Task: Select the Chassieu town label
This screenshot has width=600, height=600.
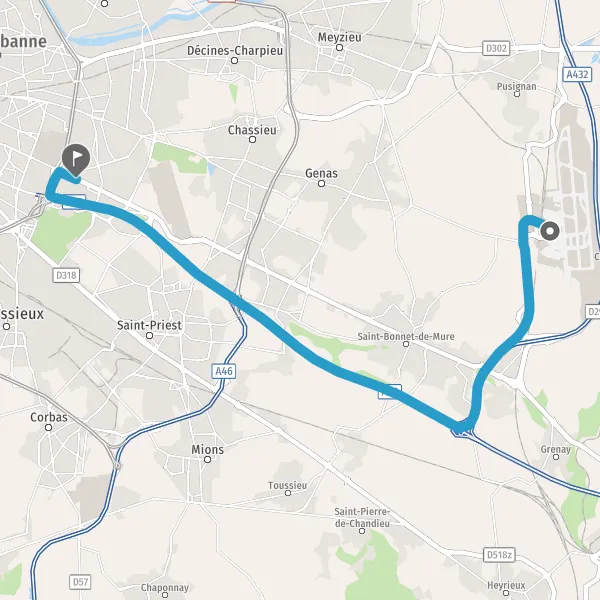Action: [252, 130]
